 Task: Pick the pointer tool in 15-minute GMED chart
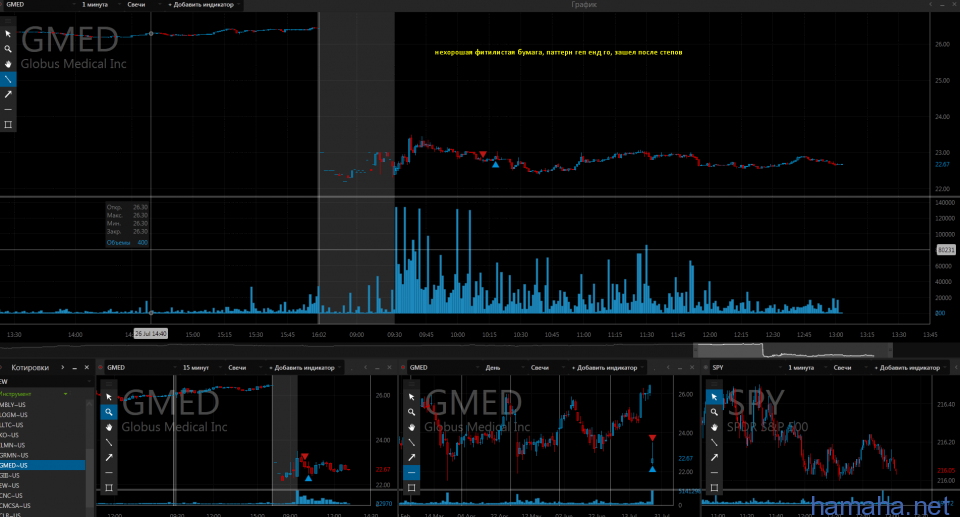108,397
